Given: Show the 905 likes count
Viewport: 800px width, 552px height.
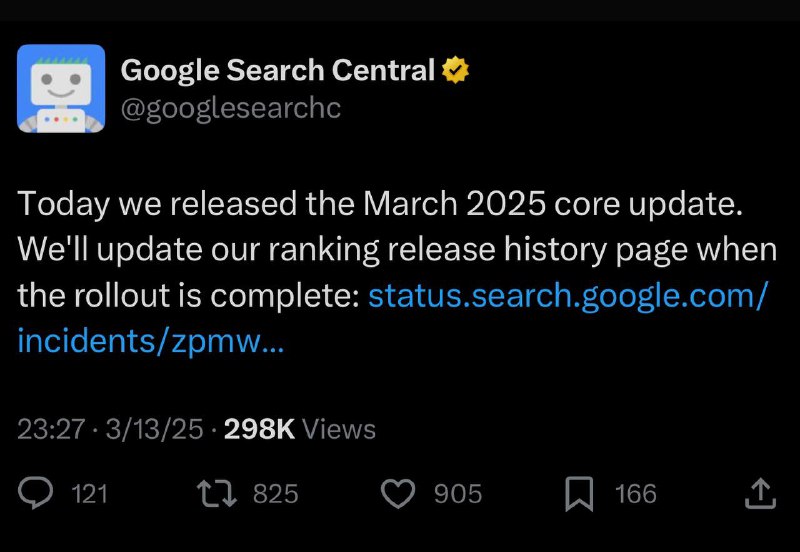Looking at the screenshot, I should (458, 494).
